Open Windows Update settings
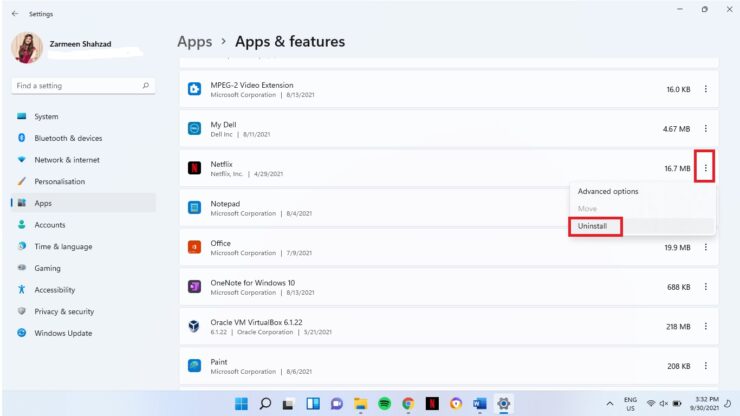This screenshot has width=740, height=416. 83,333
